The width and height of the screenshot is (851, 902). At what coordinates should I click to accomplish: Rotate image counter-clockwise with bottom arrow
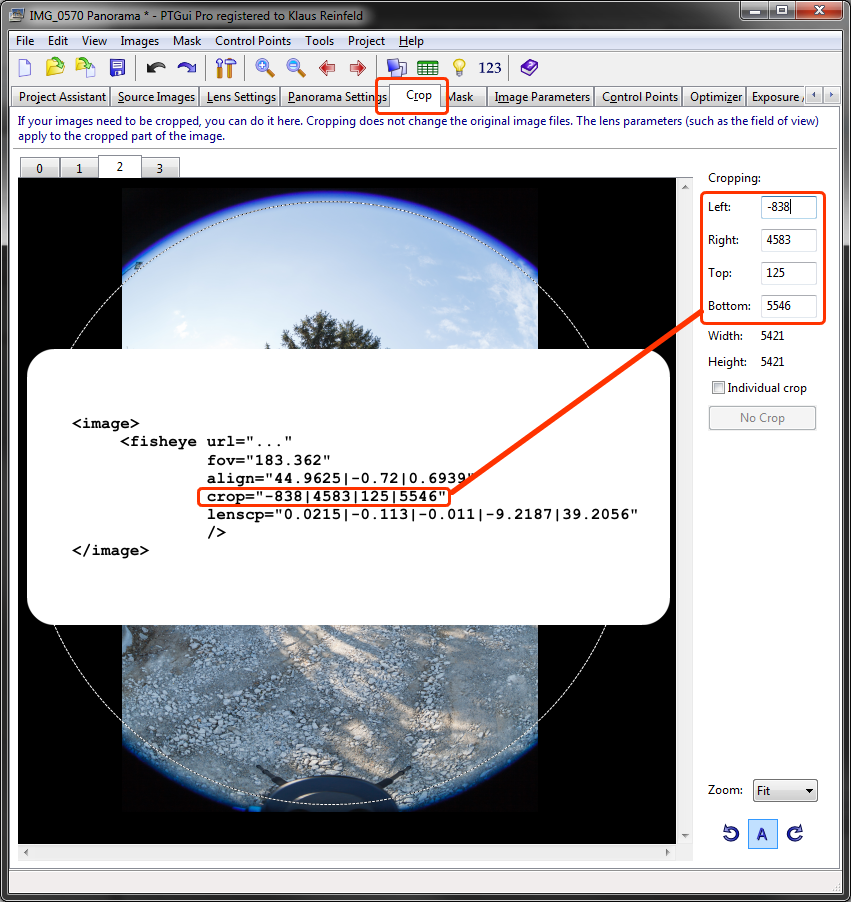click(730, 833)
